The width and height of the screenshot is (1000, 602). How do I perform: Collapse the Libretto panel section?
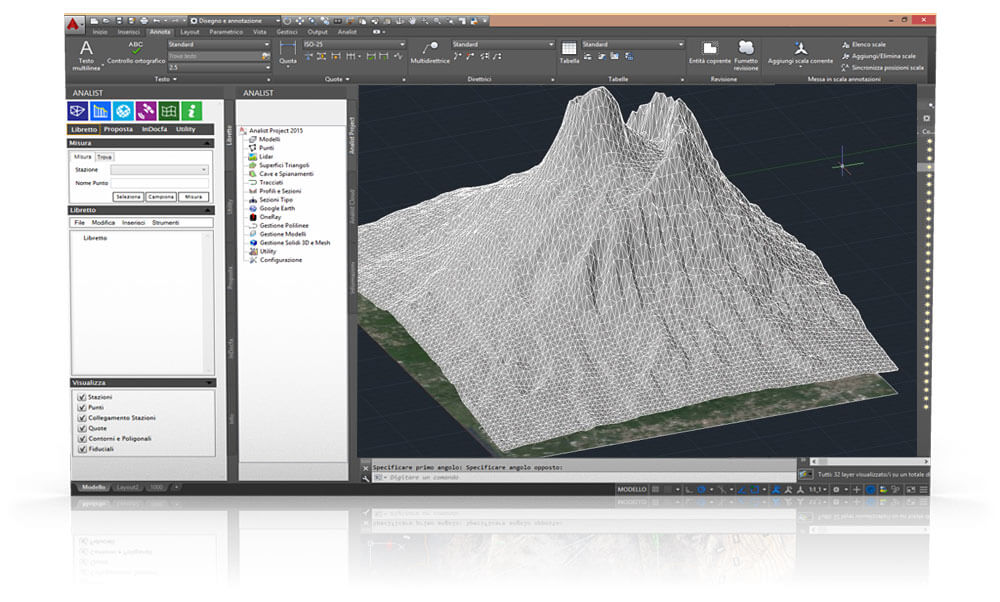point(207,210)
